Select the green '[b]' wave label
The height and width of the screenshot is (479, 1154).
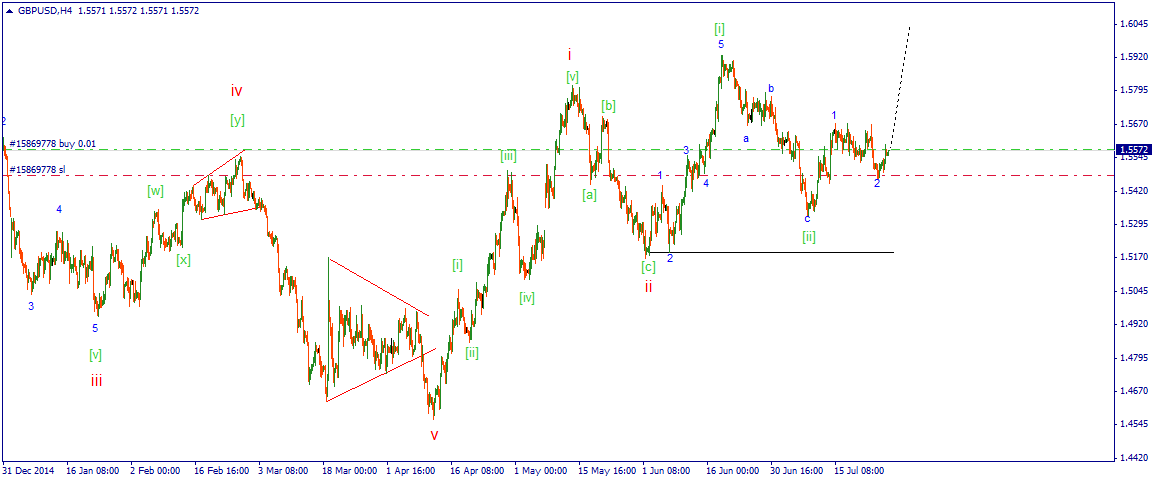pos(608,105)
